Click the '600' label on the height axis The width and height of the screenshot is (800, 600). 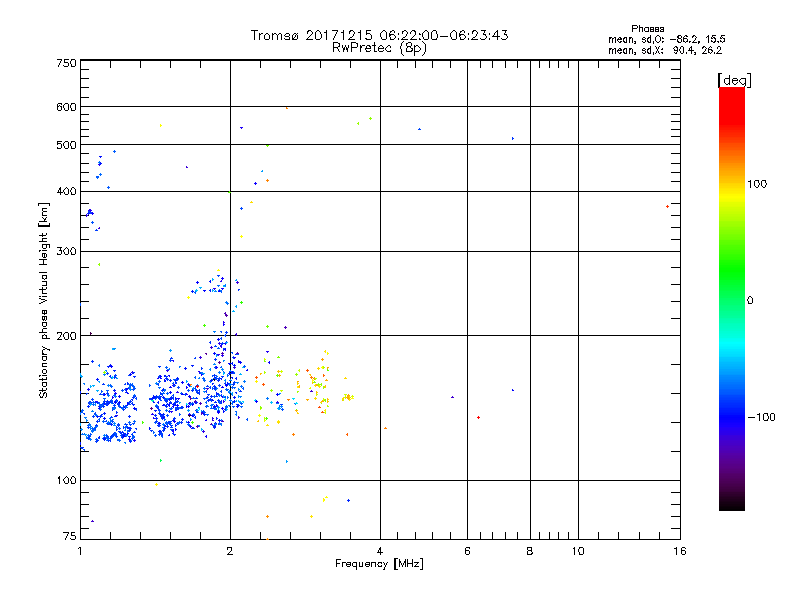pyautogui.click(x=66, y=107)
